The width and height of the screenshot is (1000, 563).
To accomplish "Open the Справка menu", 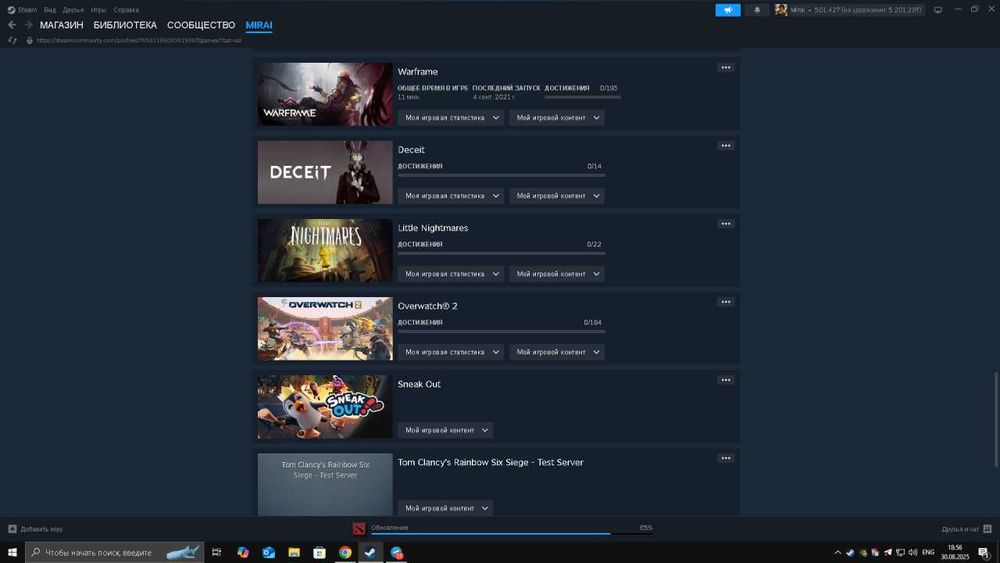I will [126, 10].
